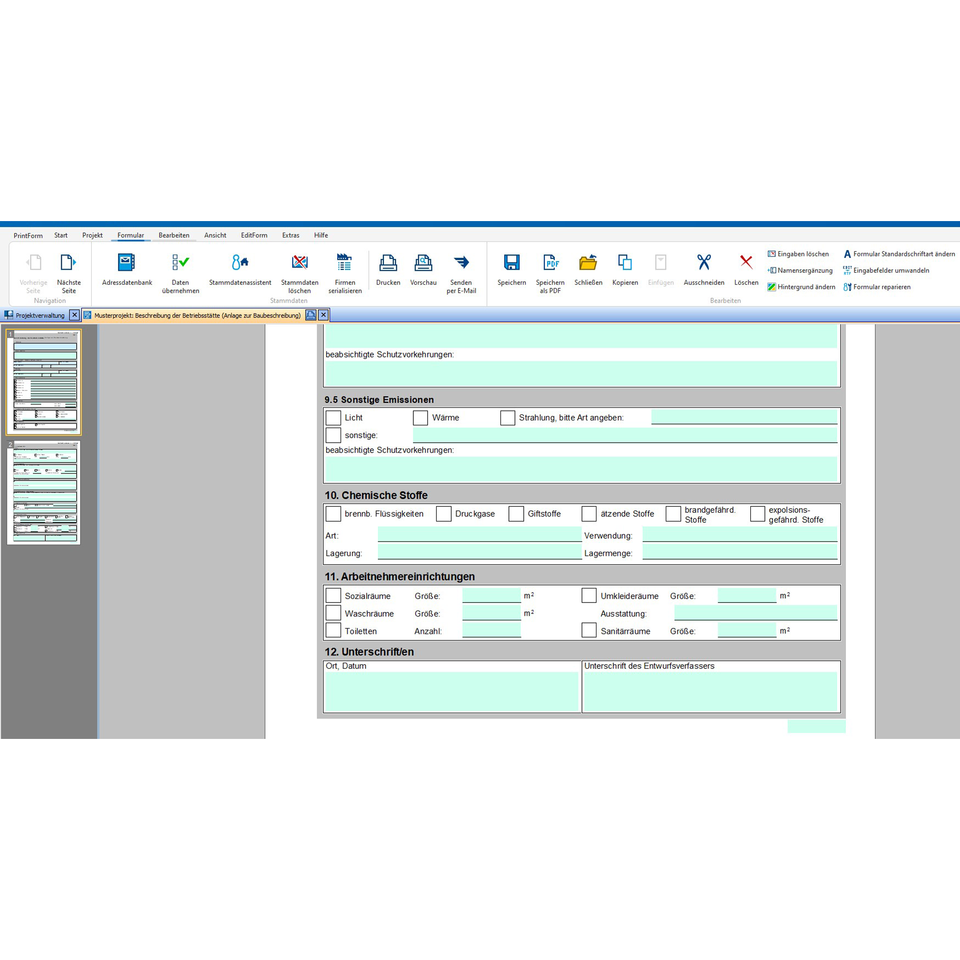This screenshot has width=960, height=960.
Task: Tick brandgefährd. Stoffe checkbox
Action: [673, 514]
